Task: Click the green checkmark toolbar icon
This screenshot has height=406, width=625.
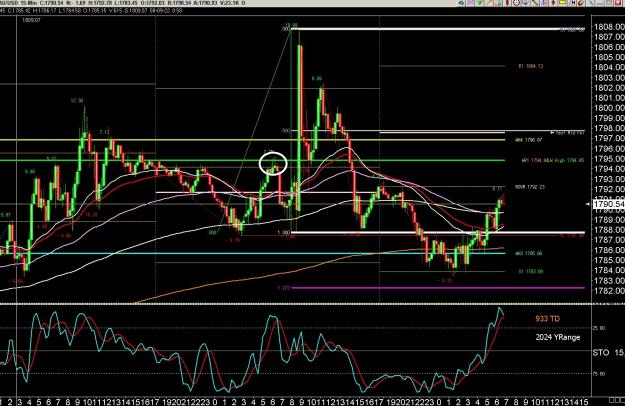Action: pyautogui.click(x=480, y=2)
